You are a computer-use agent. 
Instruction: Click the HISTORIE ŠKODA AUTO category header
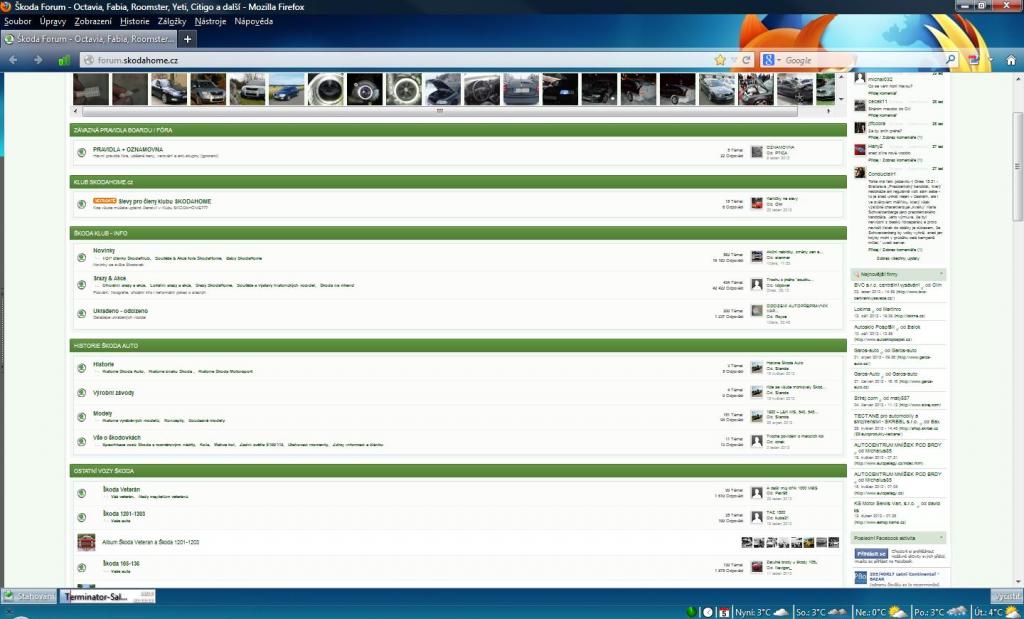pos(458,345)
